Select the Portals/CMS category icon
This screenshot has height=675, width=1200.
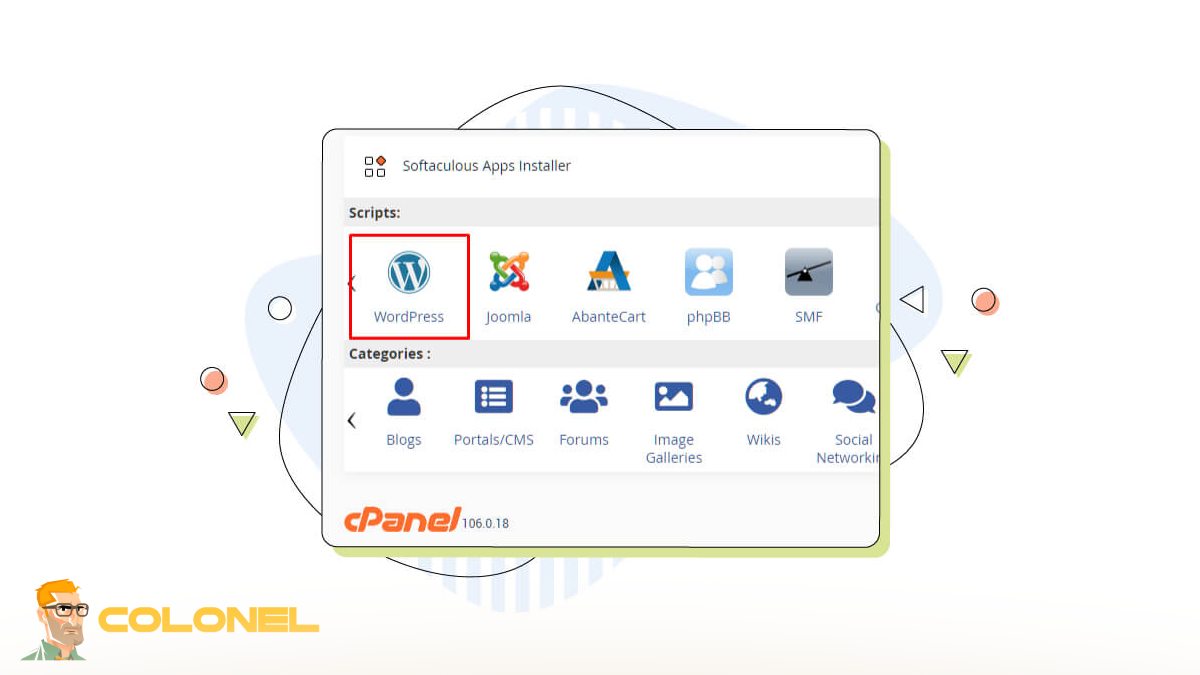pyautogui.click(x=493, y=397)
